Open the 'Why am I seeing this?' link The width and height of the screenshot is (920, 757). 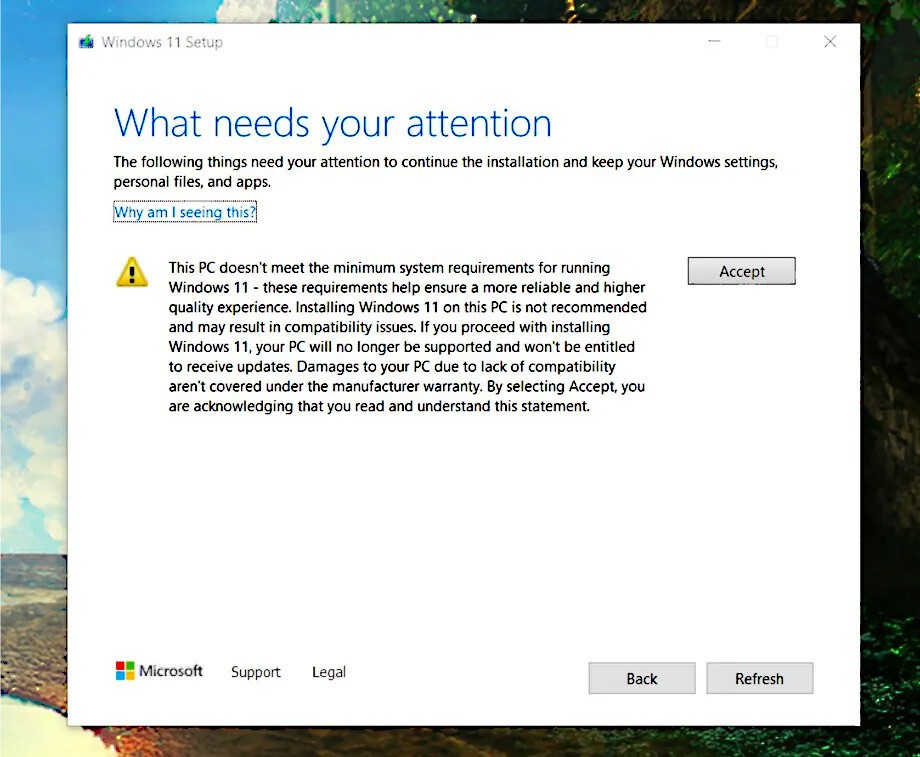click(185, 212)
